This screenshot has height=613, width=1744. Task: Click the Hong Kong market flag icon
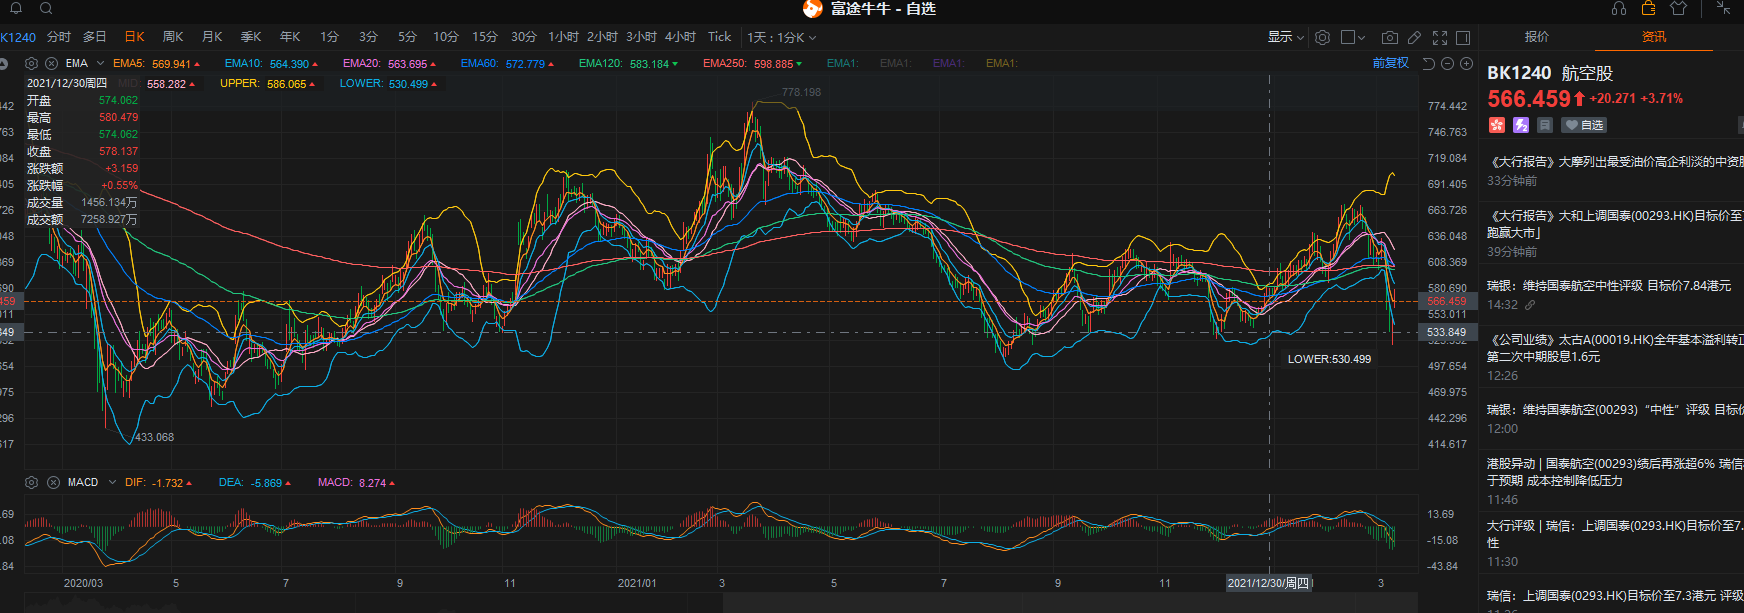coord(1497,125)
